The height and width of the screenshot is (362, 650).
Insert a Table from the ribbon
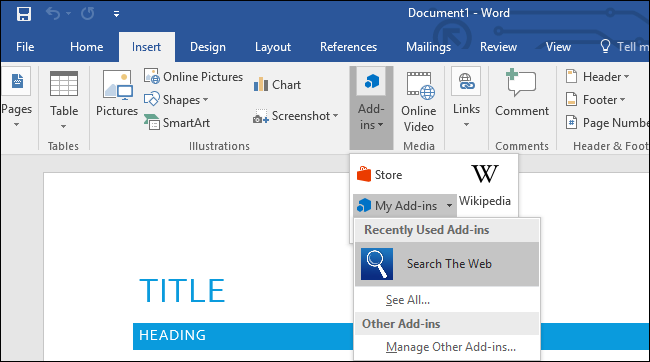[x=63, y=100]
